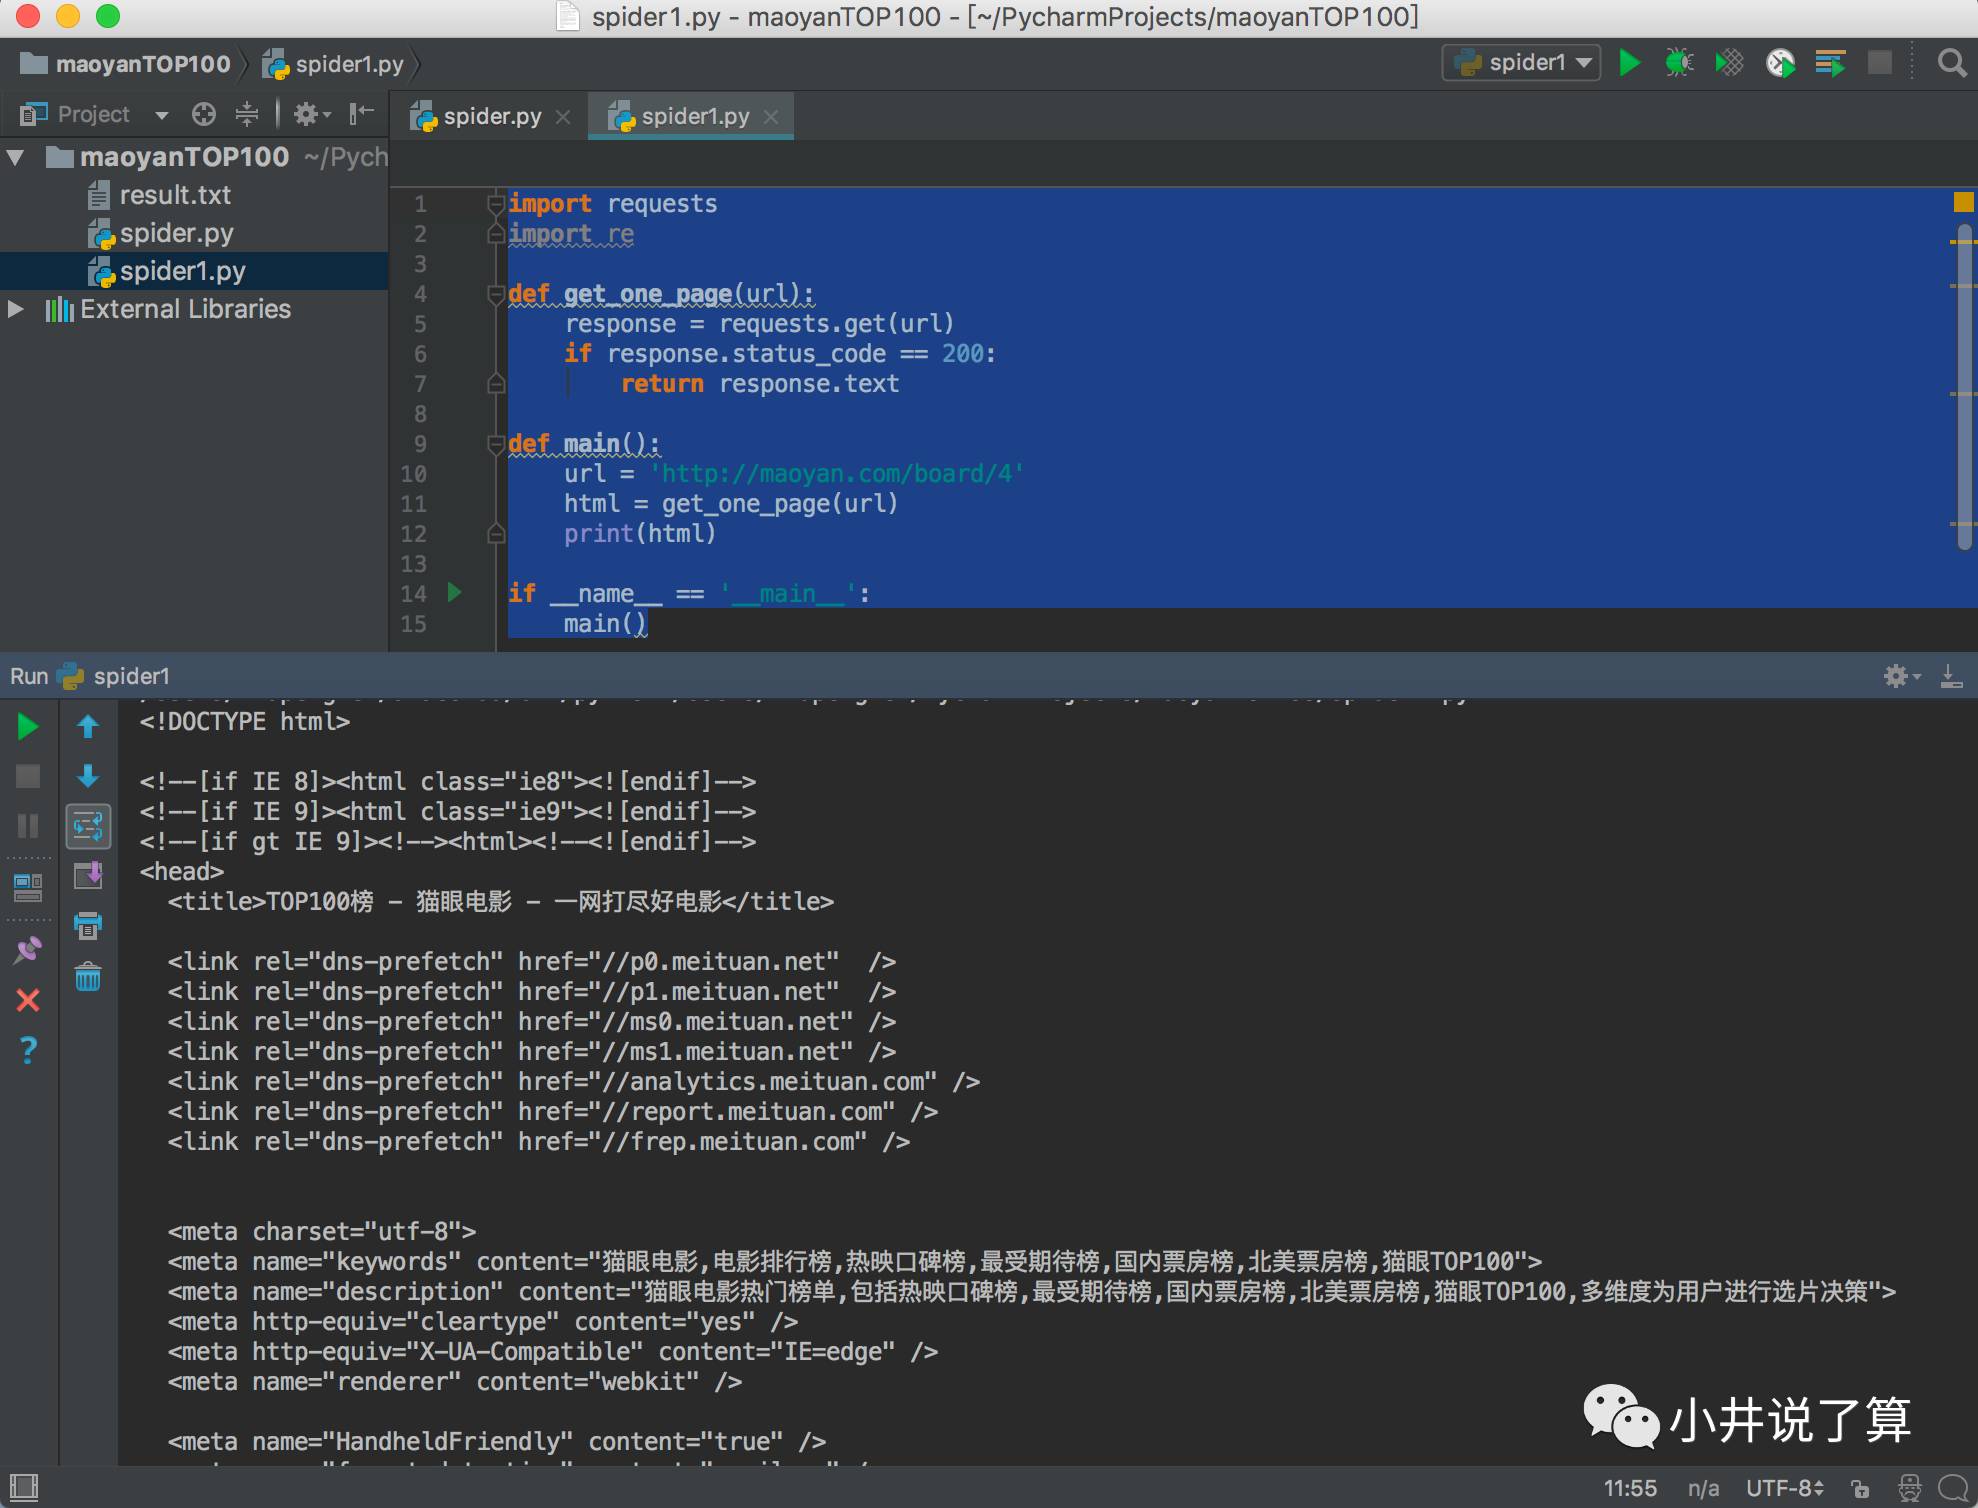Collapse all in Project panel

click(246, 115)
